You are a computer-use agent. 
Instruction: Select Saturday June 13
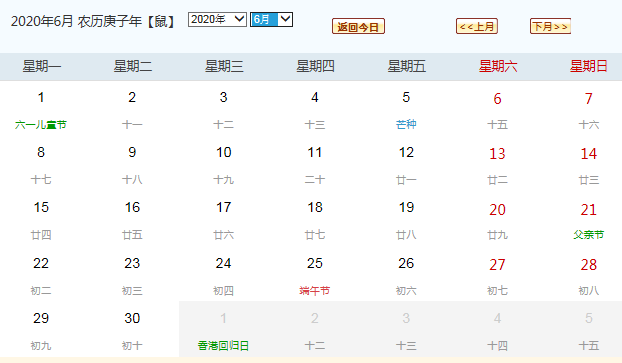tap(497, 165)
